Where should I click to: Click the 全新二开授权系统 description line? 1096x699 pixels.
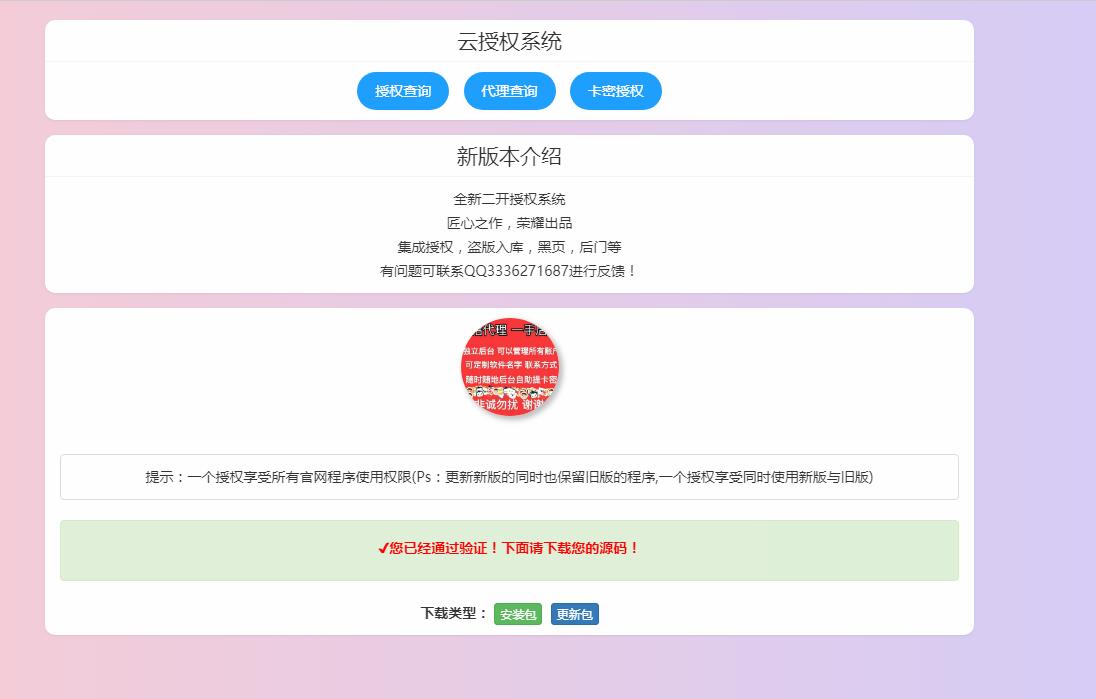tap(507, 199)
